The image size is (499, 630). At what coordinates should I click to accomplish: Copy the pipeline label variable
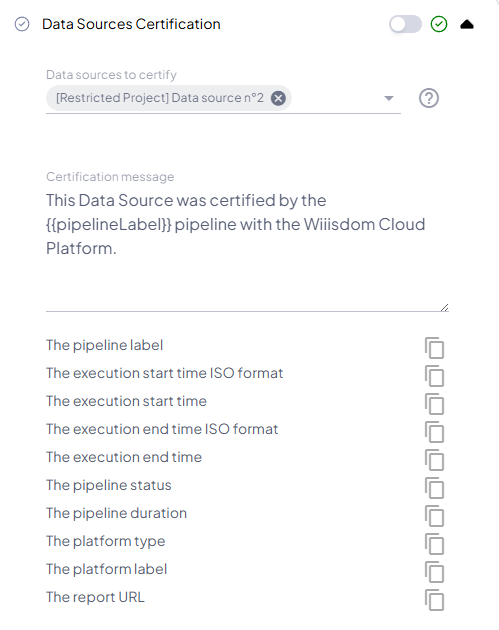(x=434, y=348)
